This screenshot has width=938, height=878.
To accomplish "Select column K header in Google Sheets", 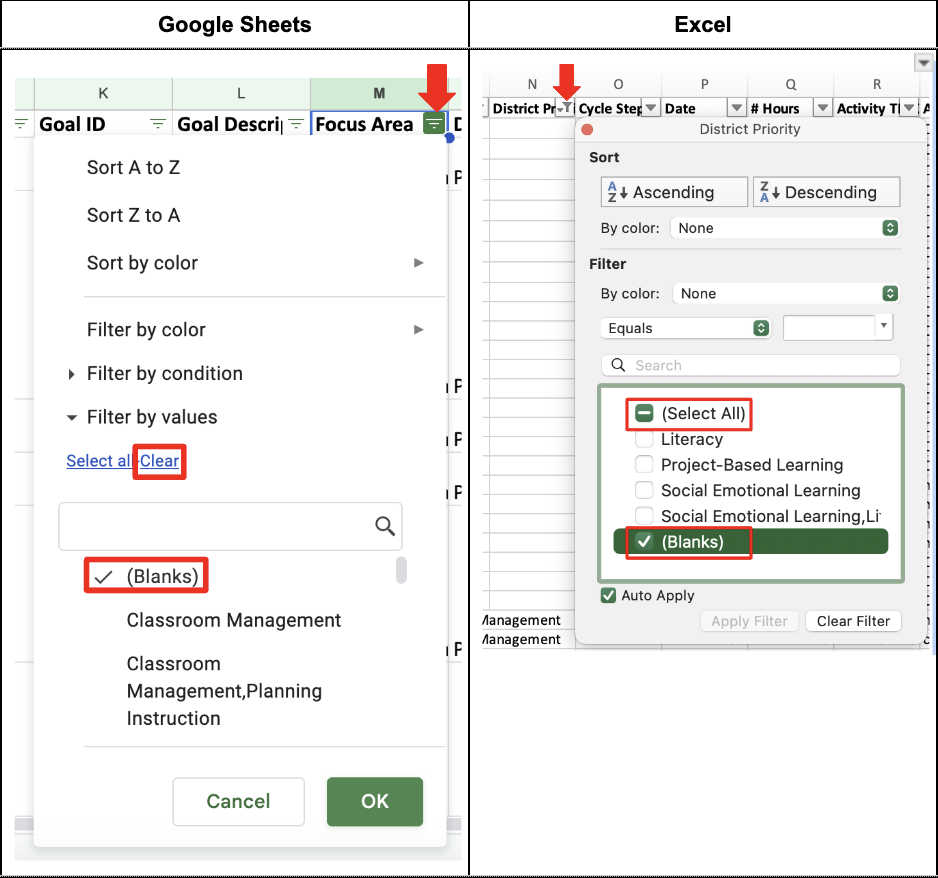I will [x=103, y=93].
